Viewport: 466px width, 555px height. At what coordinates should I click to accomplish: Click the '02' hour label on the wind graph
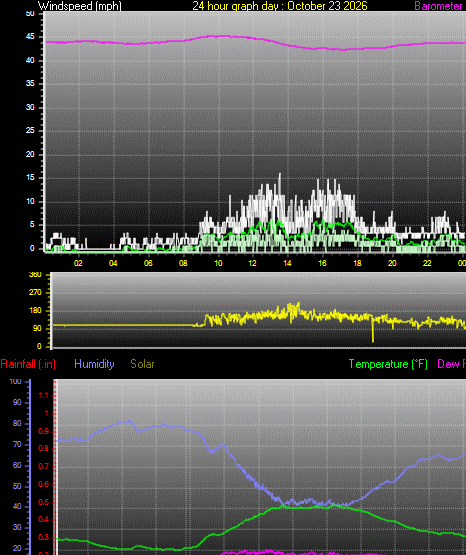(78, 263)
